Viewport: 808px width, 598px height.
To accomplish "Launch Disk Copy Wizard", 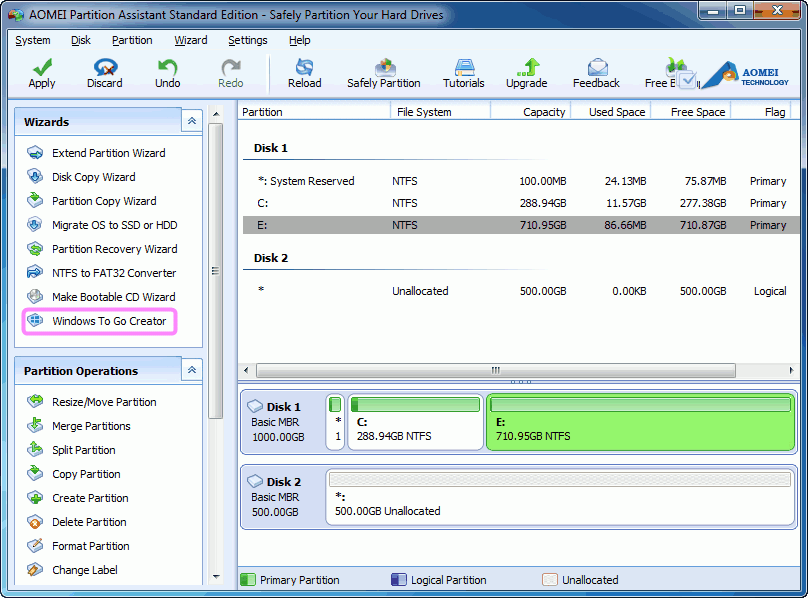I will (81, 177).
